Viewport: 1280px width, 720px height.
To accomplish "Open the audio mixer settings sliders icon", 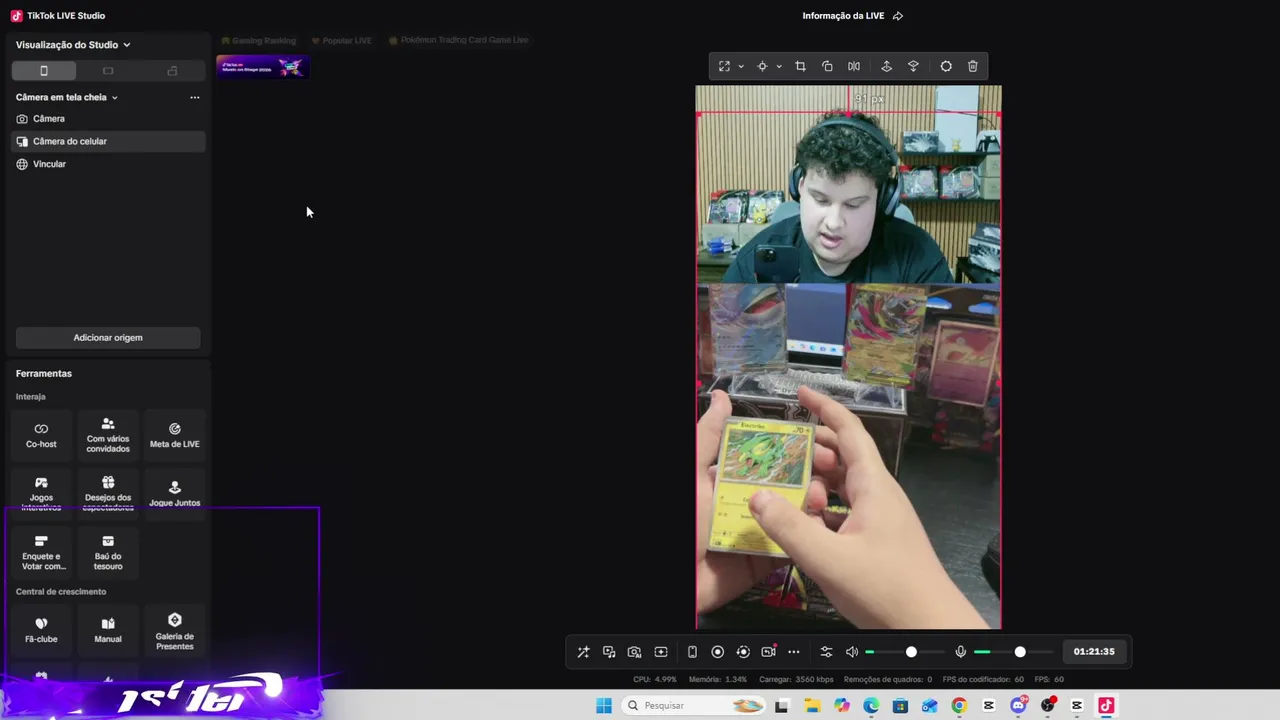I will point(826,652).
